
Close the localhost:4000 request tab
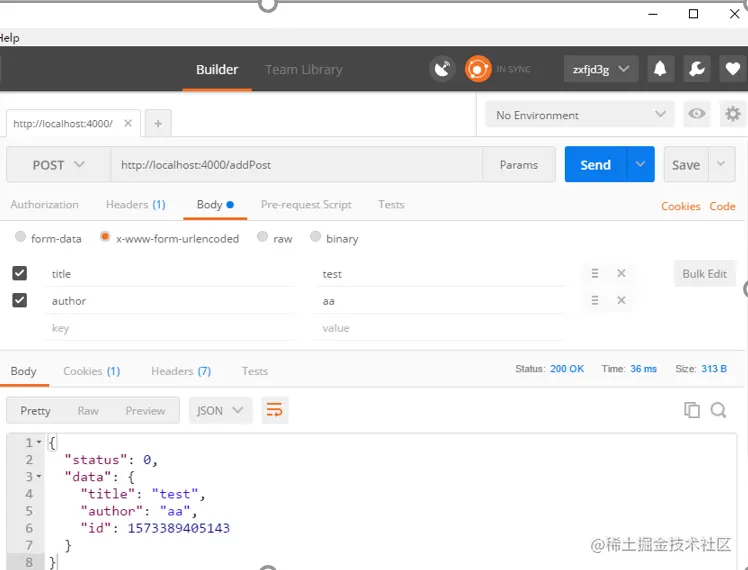tap(128, 124)
